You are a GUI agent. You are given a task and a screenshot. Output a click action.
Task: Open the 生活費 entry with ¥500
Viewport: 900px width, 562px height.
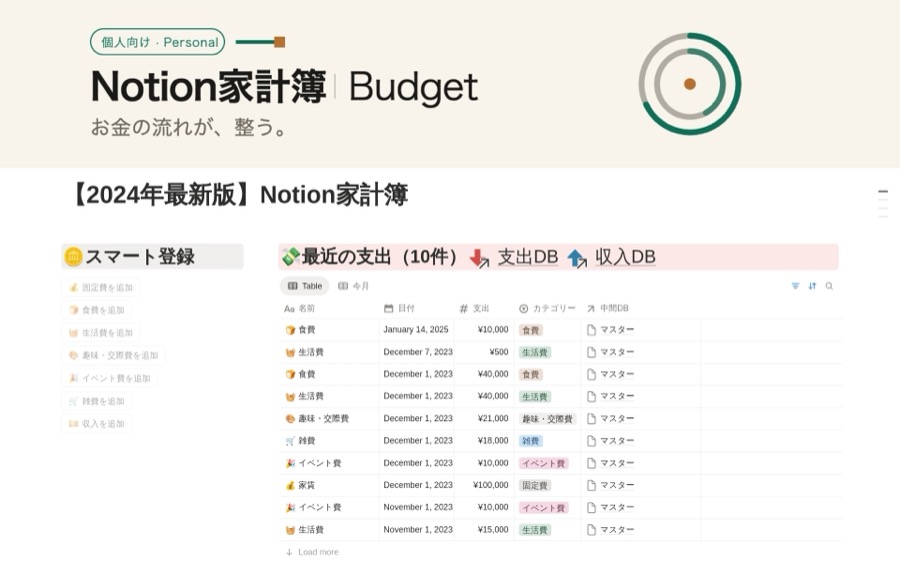pos(311,352)
